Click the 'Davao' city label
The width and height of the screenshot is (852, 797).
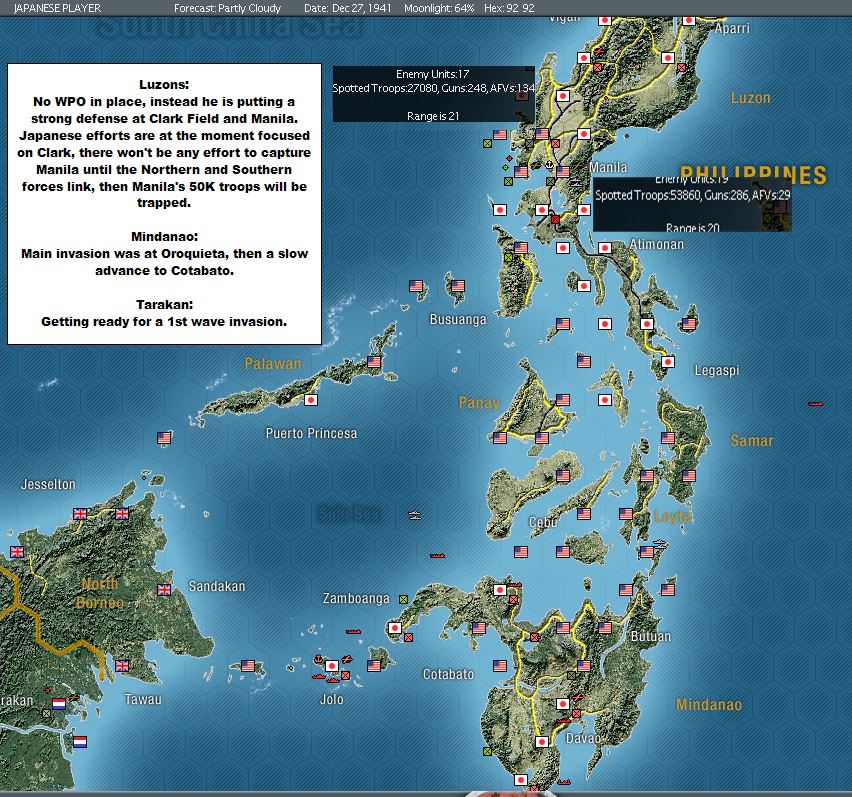click(583, 738)
